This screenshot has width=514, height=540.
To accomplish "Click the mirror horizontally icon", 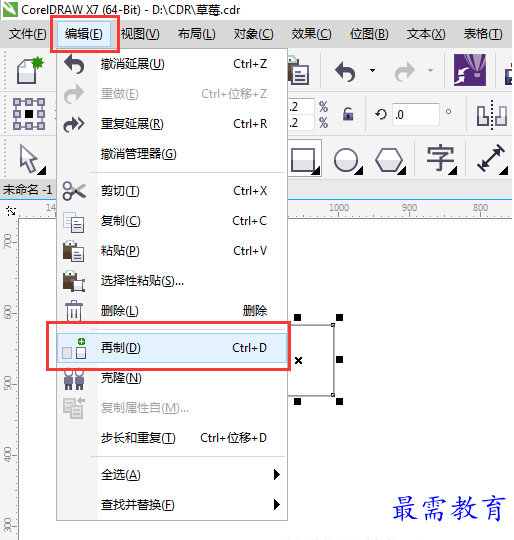I will [x=492, y=115].
